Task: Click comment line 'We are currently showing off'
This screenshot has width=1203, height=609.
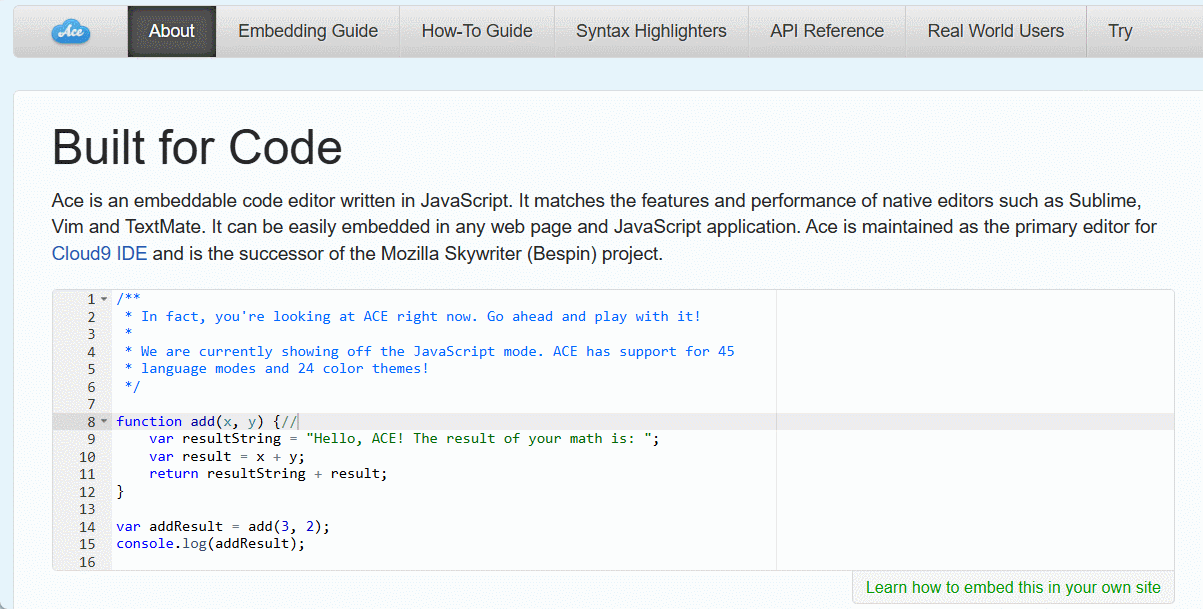Action: [x=429, y=352]
